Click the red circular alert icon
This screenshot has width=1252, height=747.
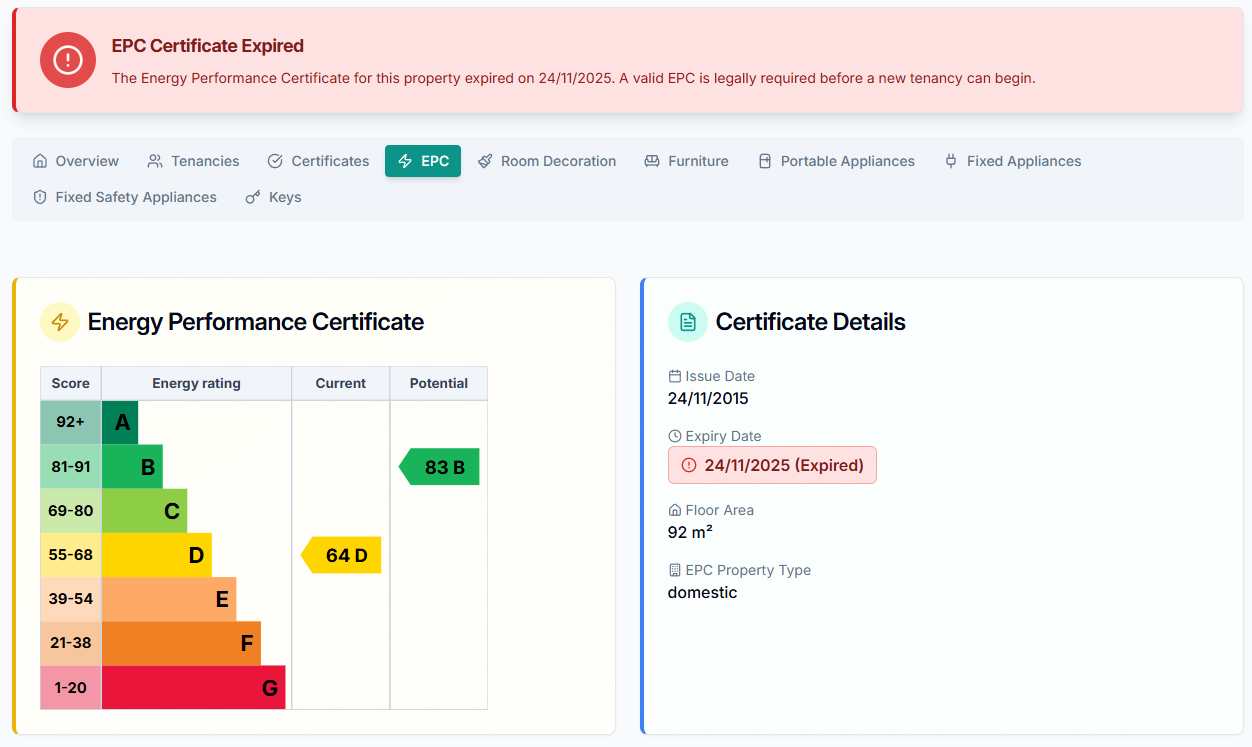pos(67,60)
